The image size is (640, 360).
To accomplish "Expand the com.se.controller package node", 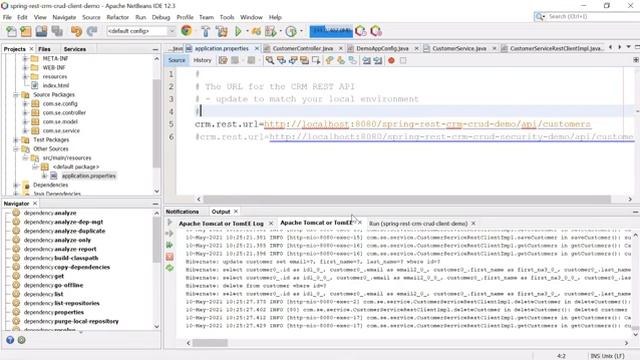I will (25, 113).
